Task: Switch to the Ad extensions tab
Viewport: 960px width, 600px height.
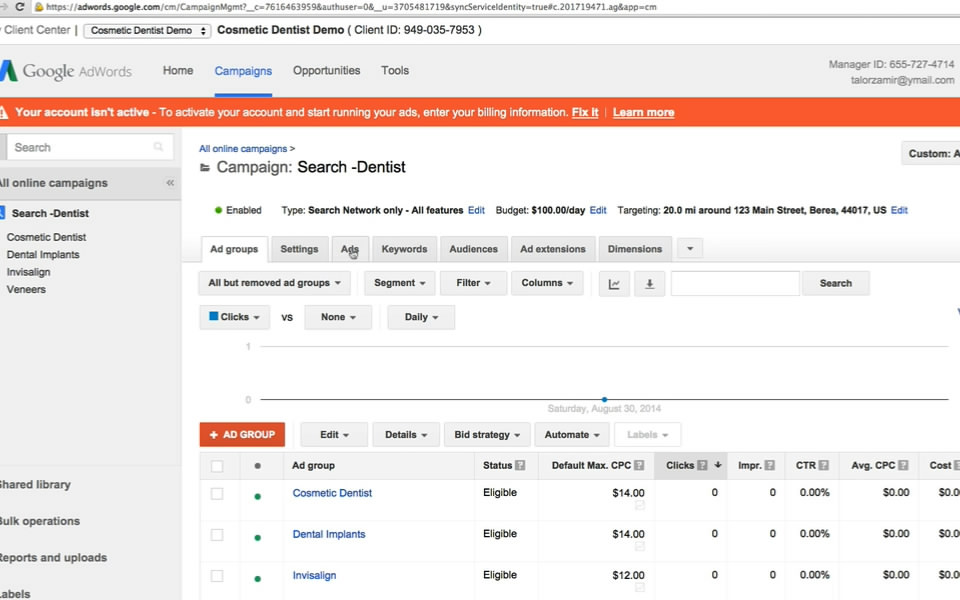Action: 553,249
